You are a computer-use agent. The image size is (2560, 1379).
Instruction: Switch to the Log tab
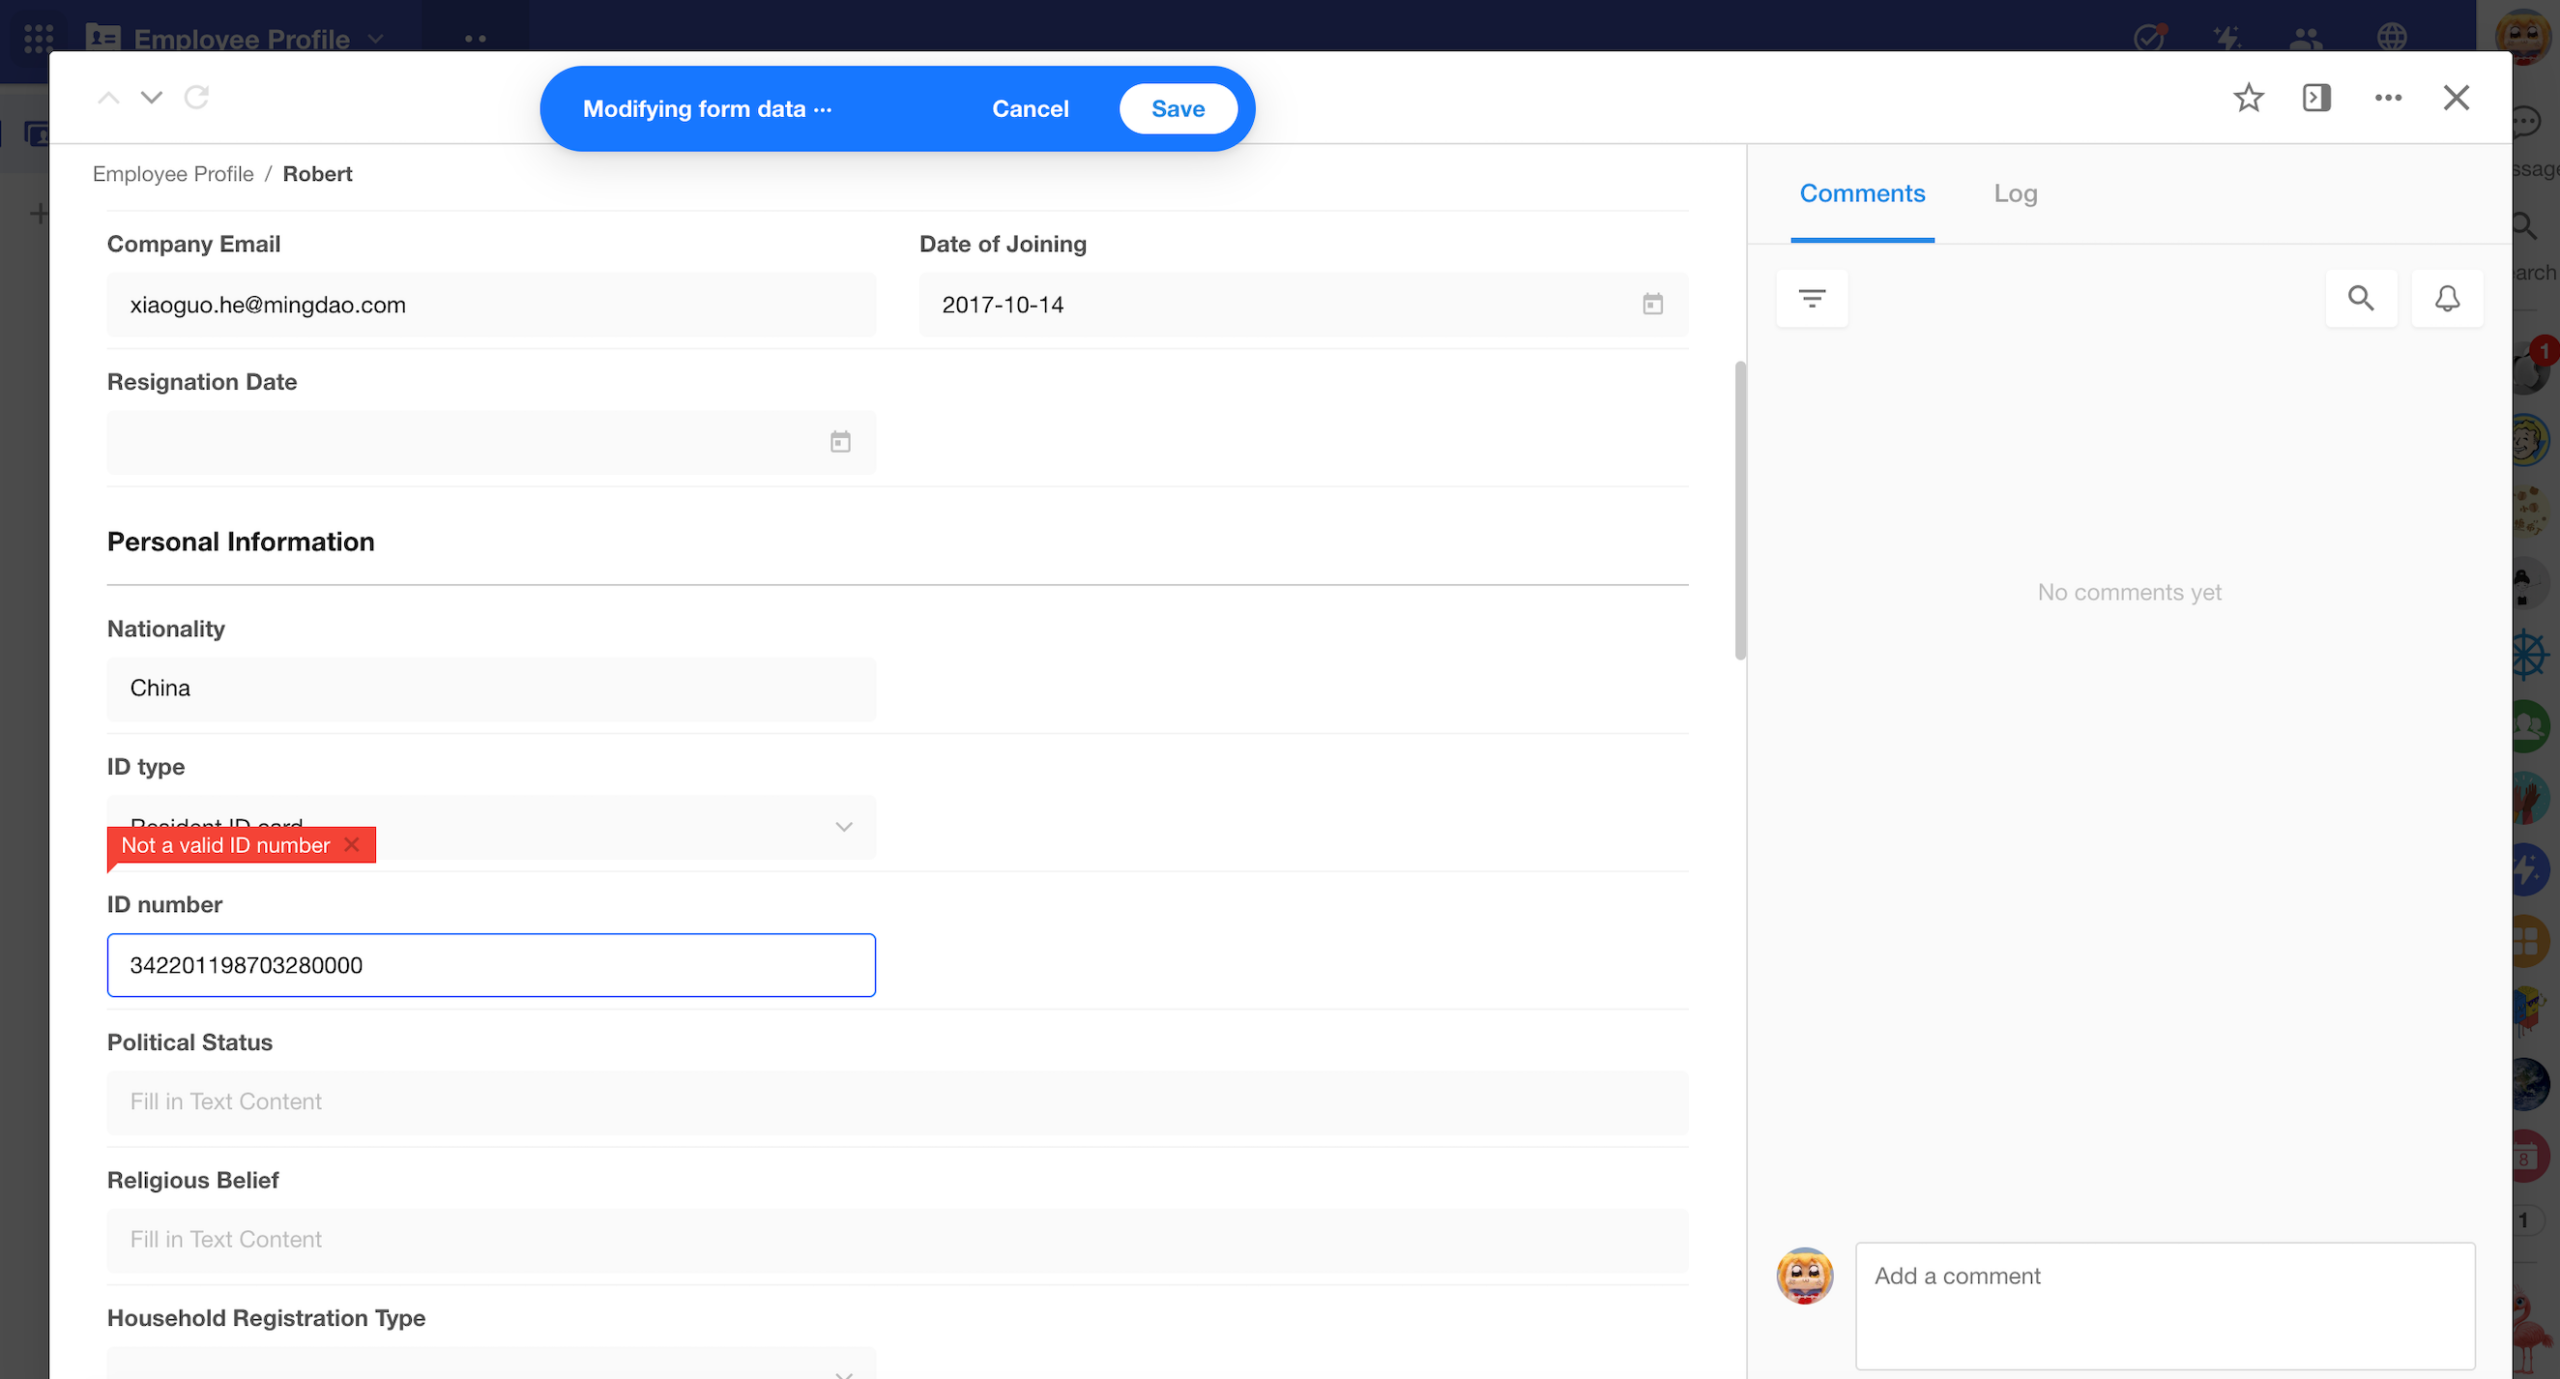click(x=2014, y=193)
